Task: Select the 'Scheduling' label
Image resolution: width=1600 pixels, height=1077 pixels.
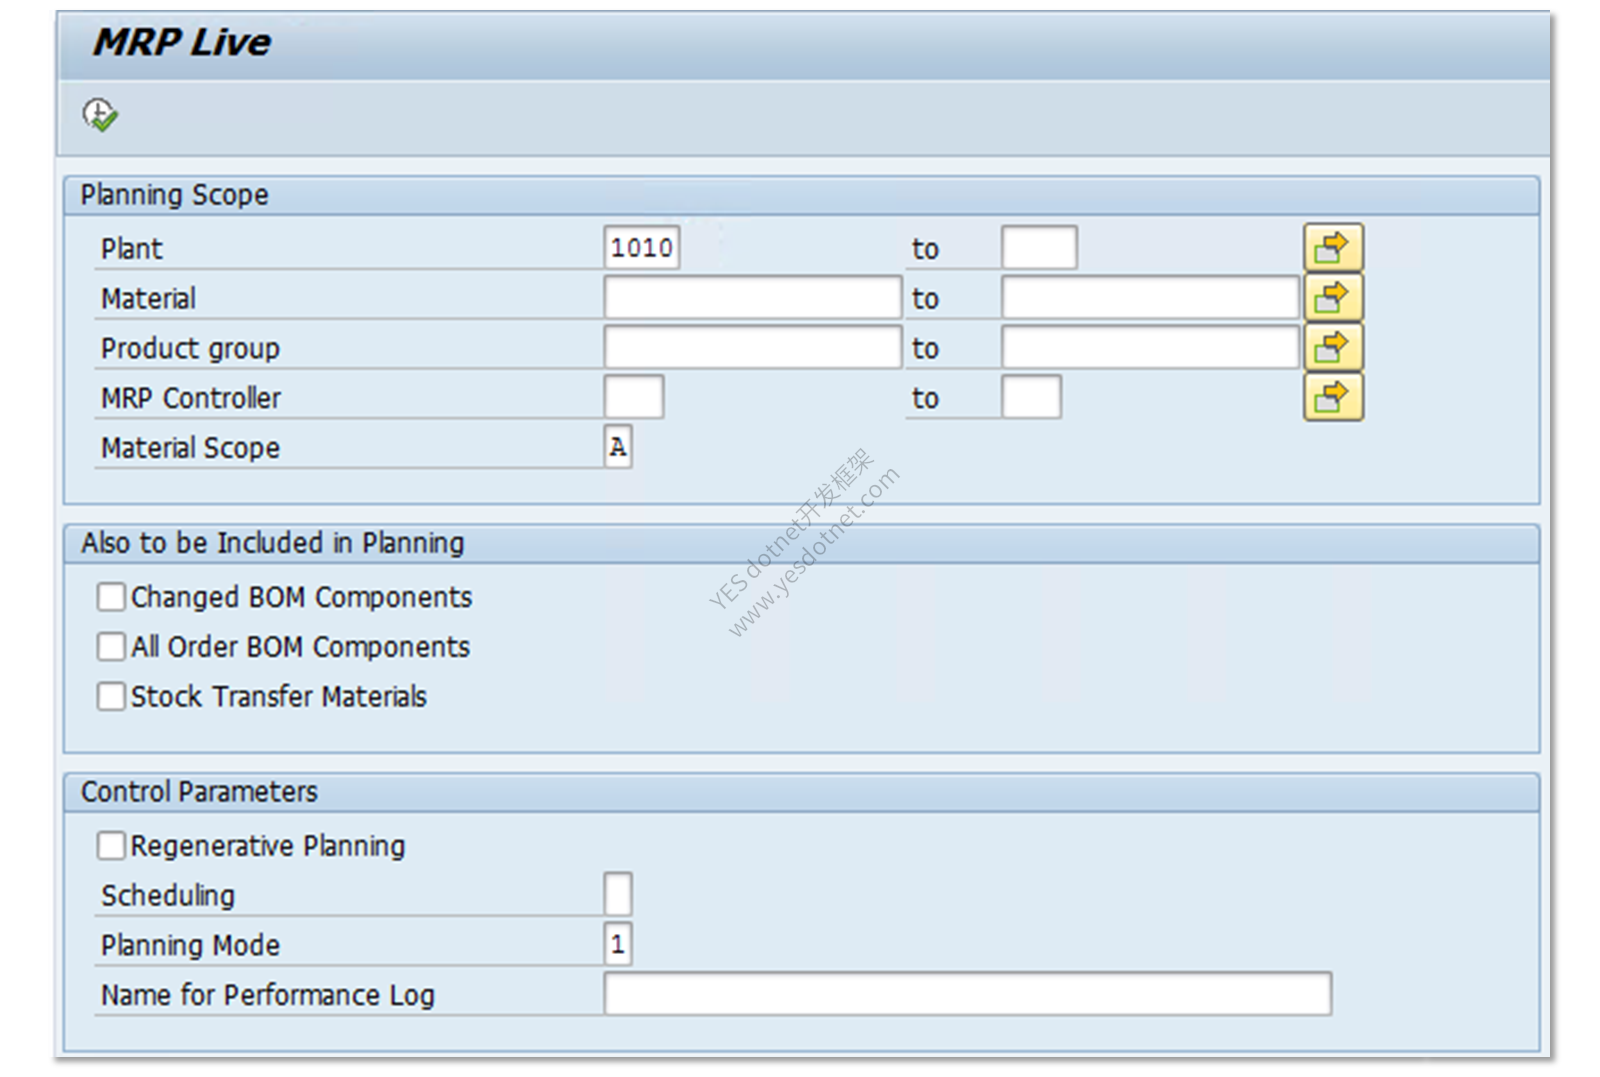Action: point(168,895)
